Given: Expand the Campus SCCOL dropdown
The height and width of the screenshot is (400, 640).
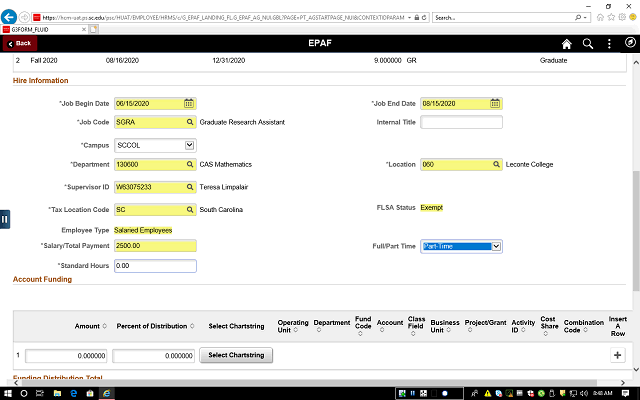Looking at the screenshot, I should [x=189, y=145].
